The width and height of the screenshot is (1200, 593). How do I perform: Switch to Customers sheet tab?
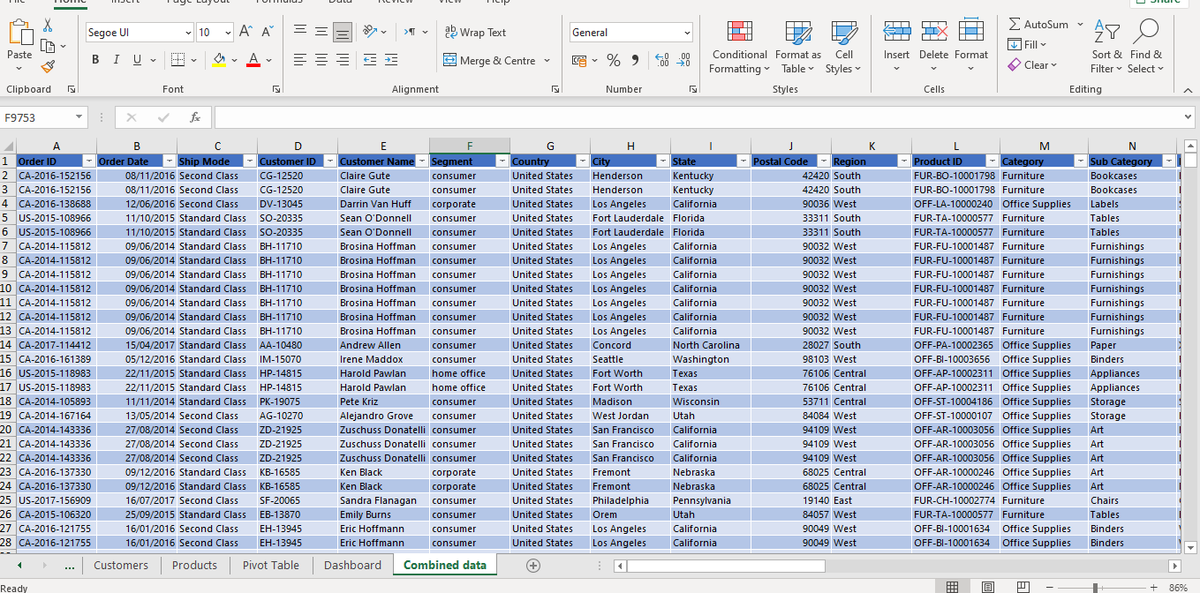click(x=121, y=565)
